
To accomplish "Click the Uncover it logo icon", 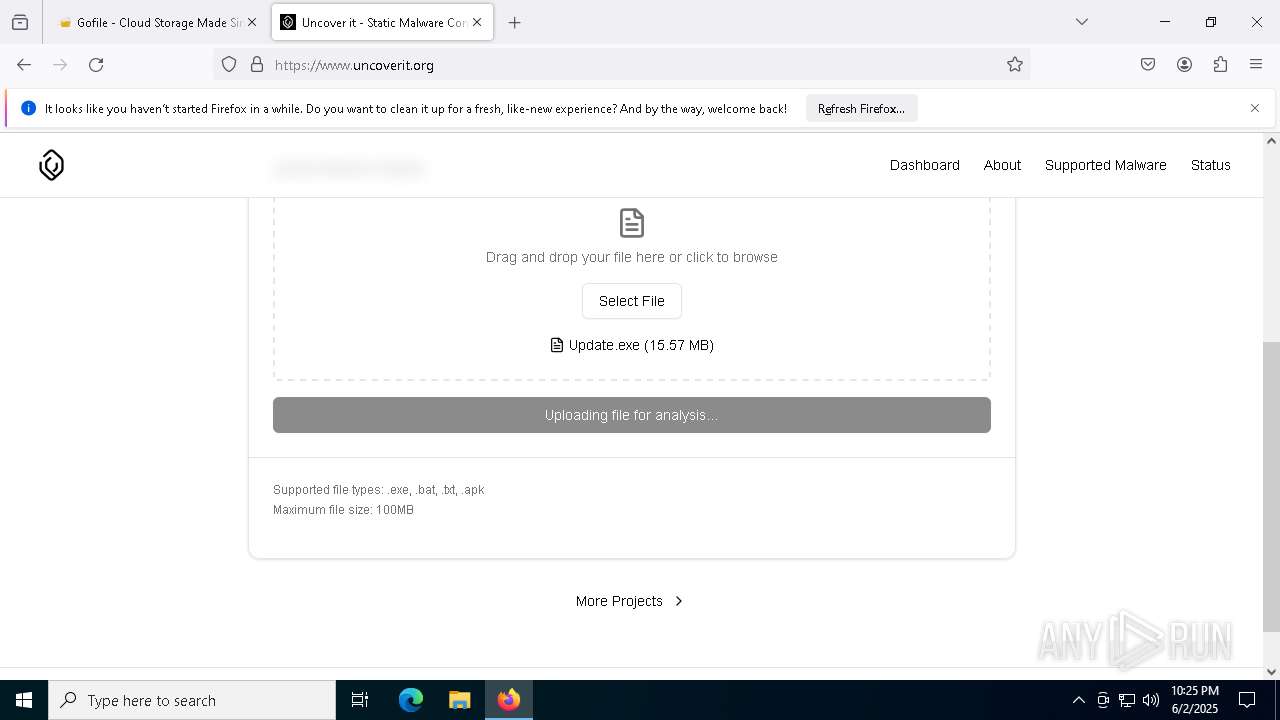I will (x=51, y=165).
